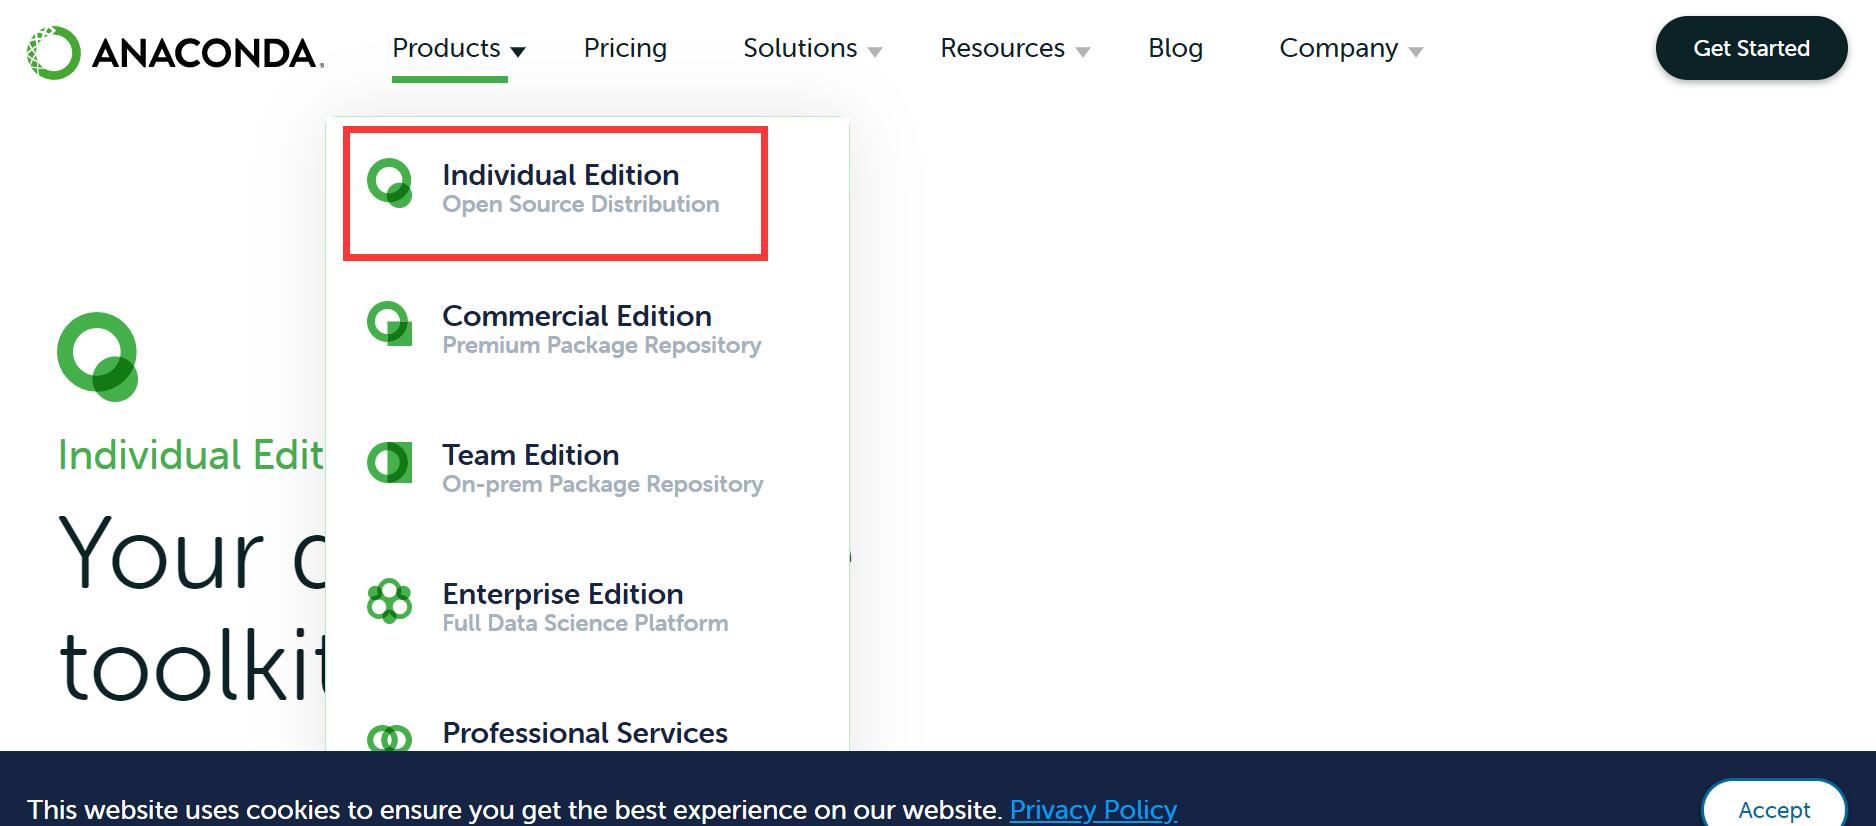1876x826 pixels.
Task: Click the 'Company' nav label
Action: coord(1339,48)
